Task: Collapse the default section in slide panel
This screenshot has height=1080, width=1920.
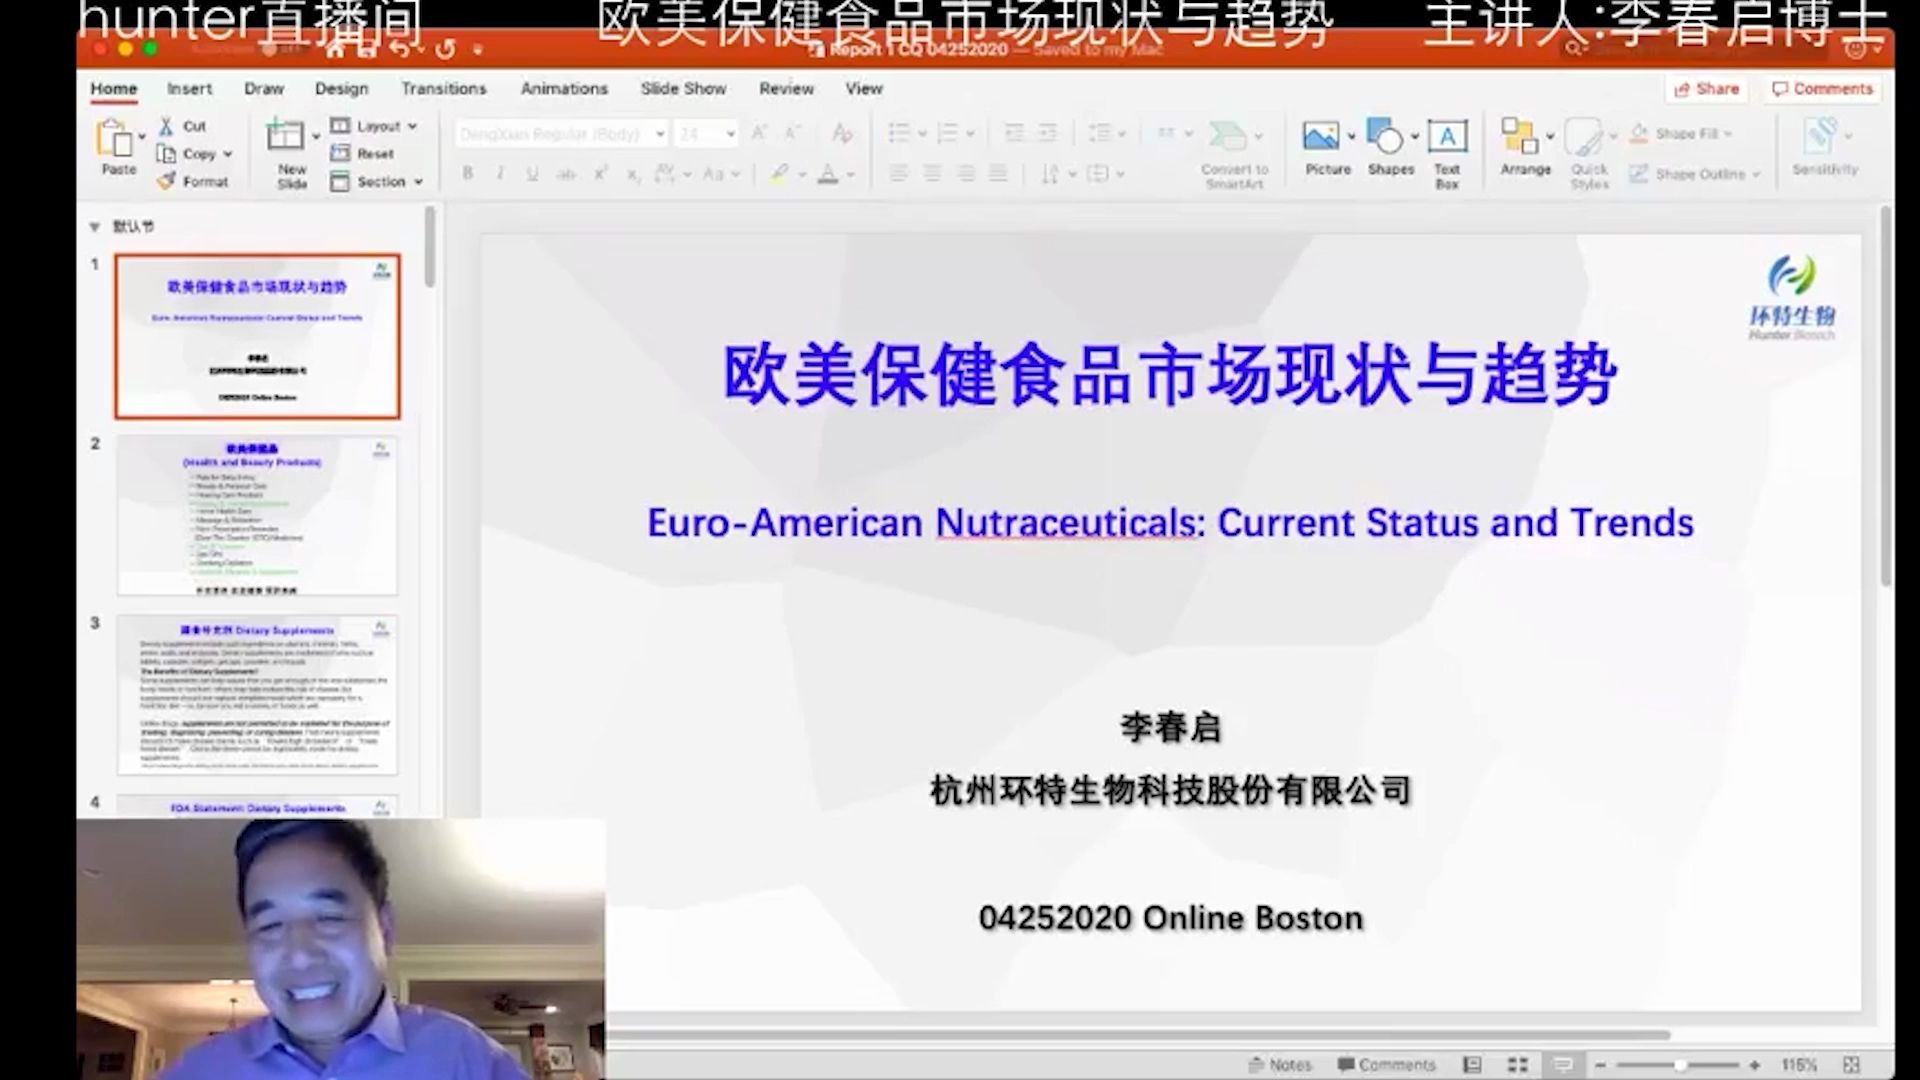Action: (x=95, y=227)
